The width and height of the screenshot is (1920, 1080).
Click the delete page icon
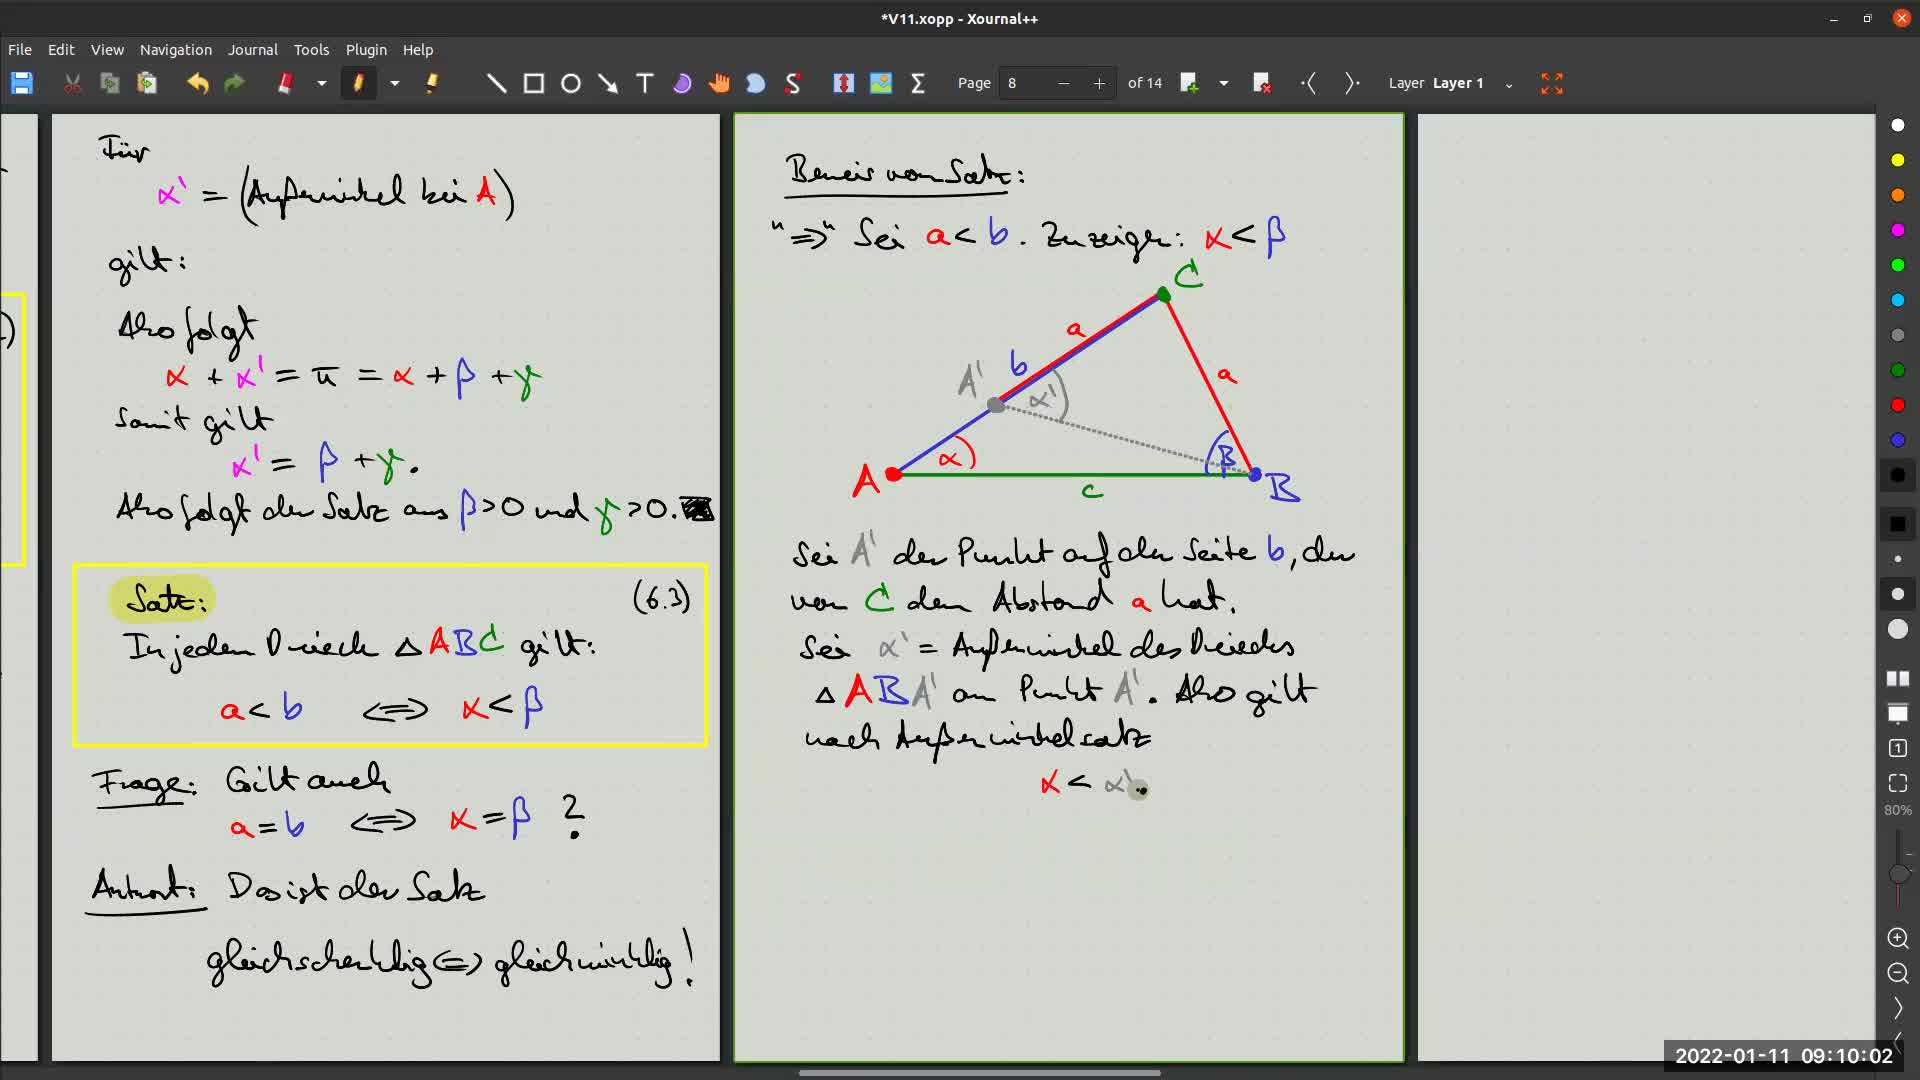pos(1262,84)
